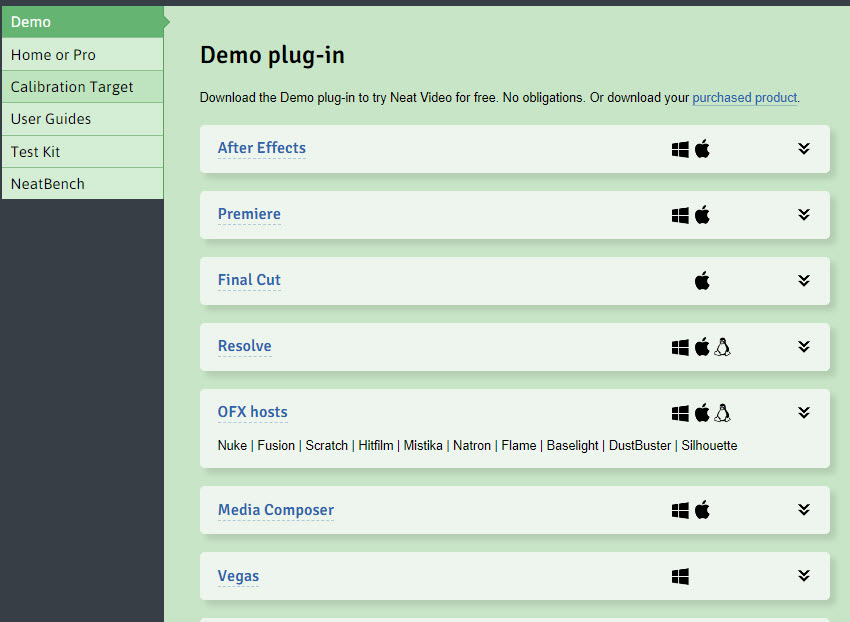Expand the Final Cut section chevron
Viewport: 850px width, 622px height.
tap(804, 280)
